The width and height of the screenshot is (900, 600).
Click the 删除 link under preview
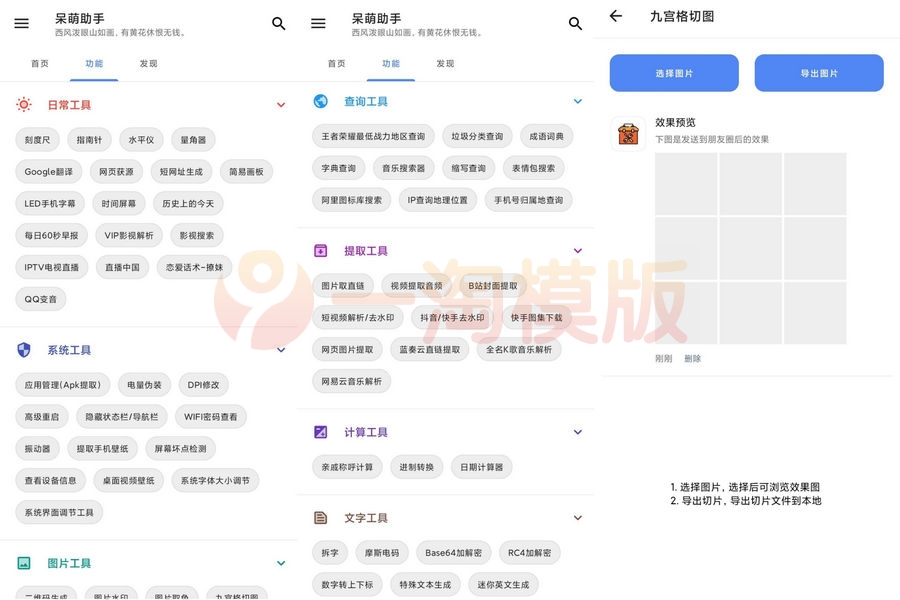(693, 358)
